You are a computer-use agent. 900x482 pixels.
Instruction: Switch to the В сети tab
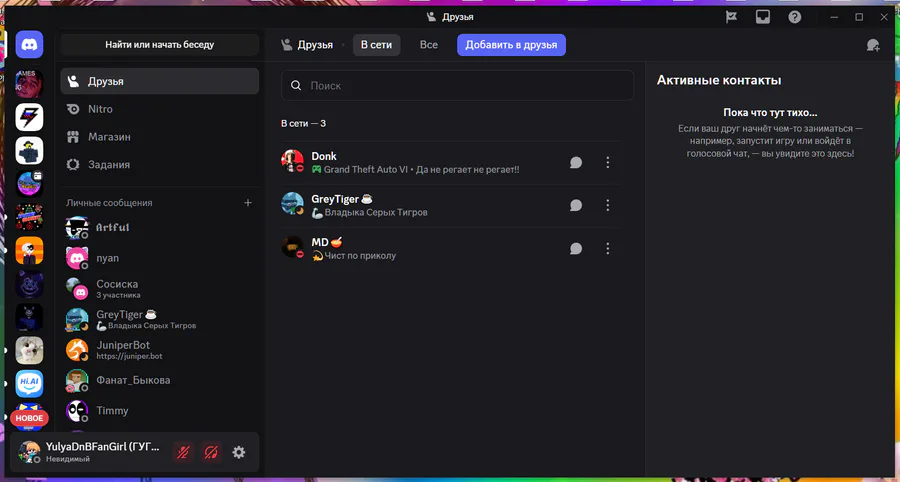[x=377, y=45]
